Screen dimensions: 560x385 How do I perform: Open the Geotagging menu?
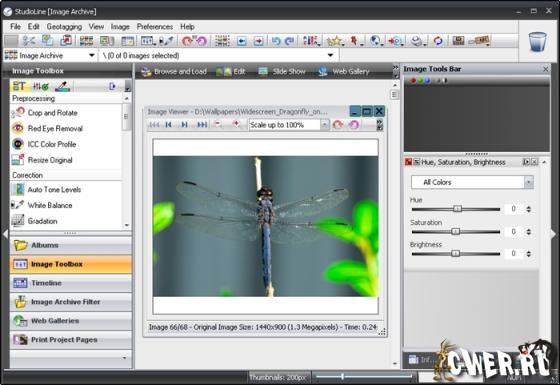coord(64,27)
